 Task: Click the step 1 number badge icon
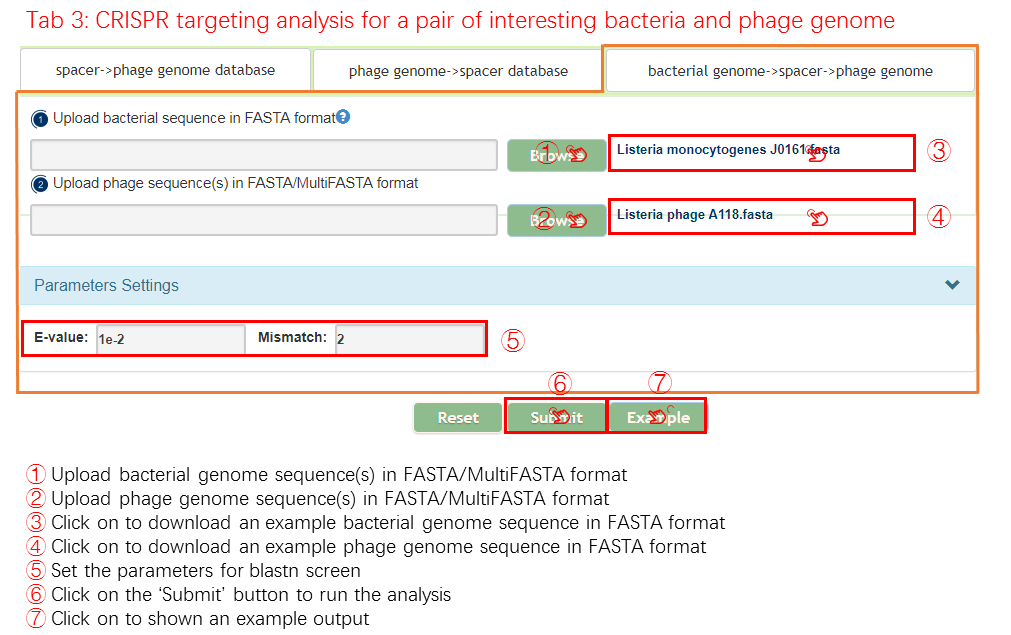tap(40, 119)
